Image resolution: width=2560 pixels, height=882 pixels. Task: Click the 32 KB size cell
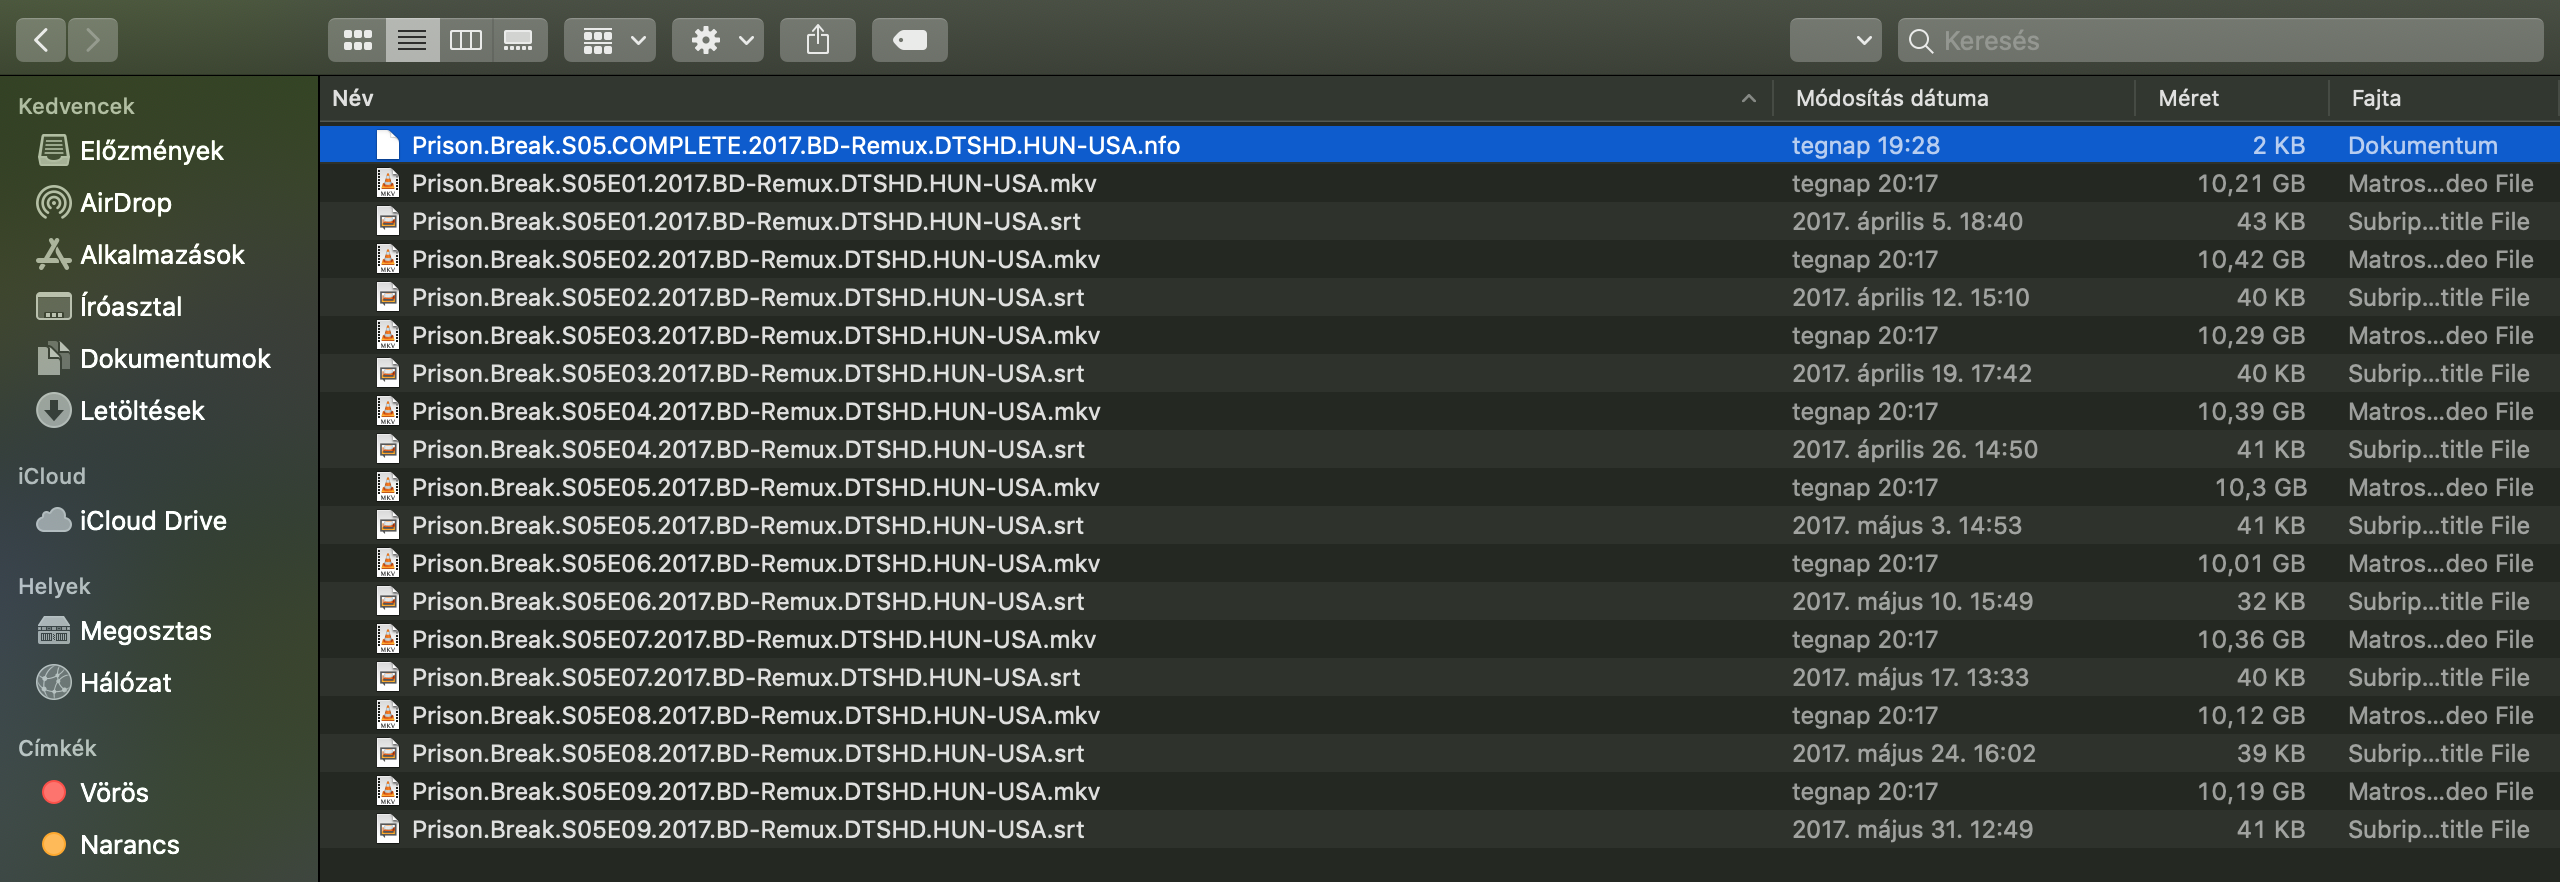tap(2271, 601)
